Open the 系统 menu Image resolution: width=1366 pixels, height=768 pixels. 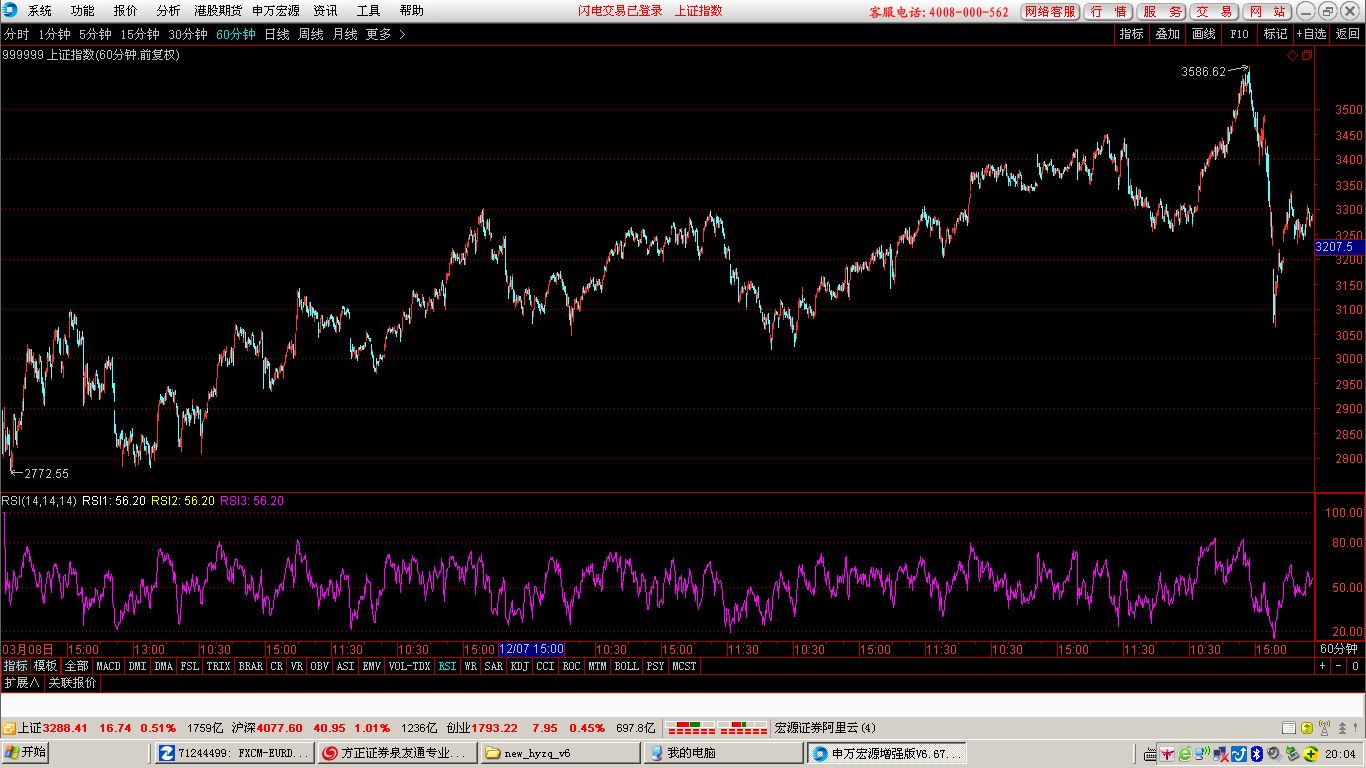tap(40, 11)
